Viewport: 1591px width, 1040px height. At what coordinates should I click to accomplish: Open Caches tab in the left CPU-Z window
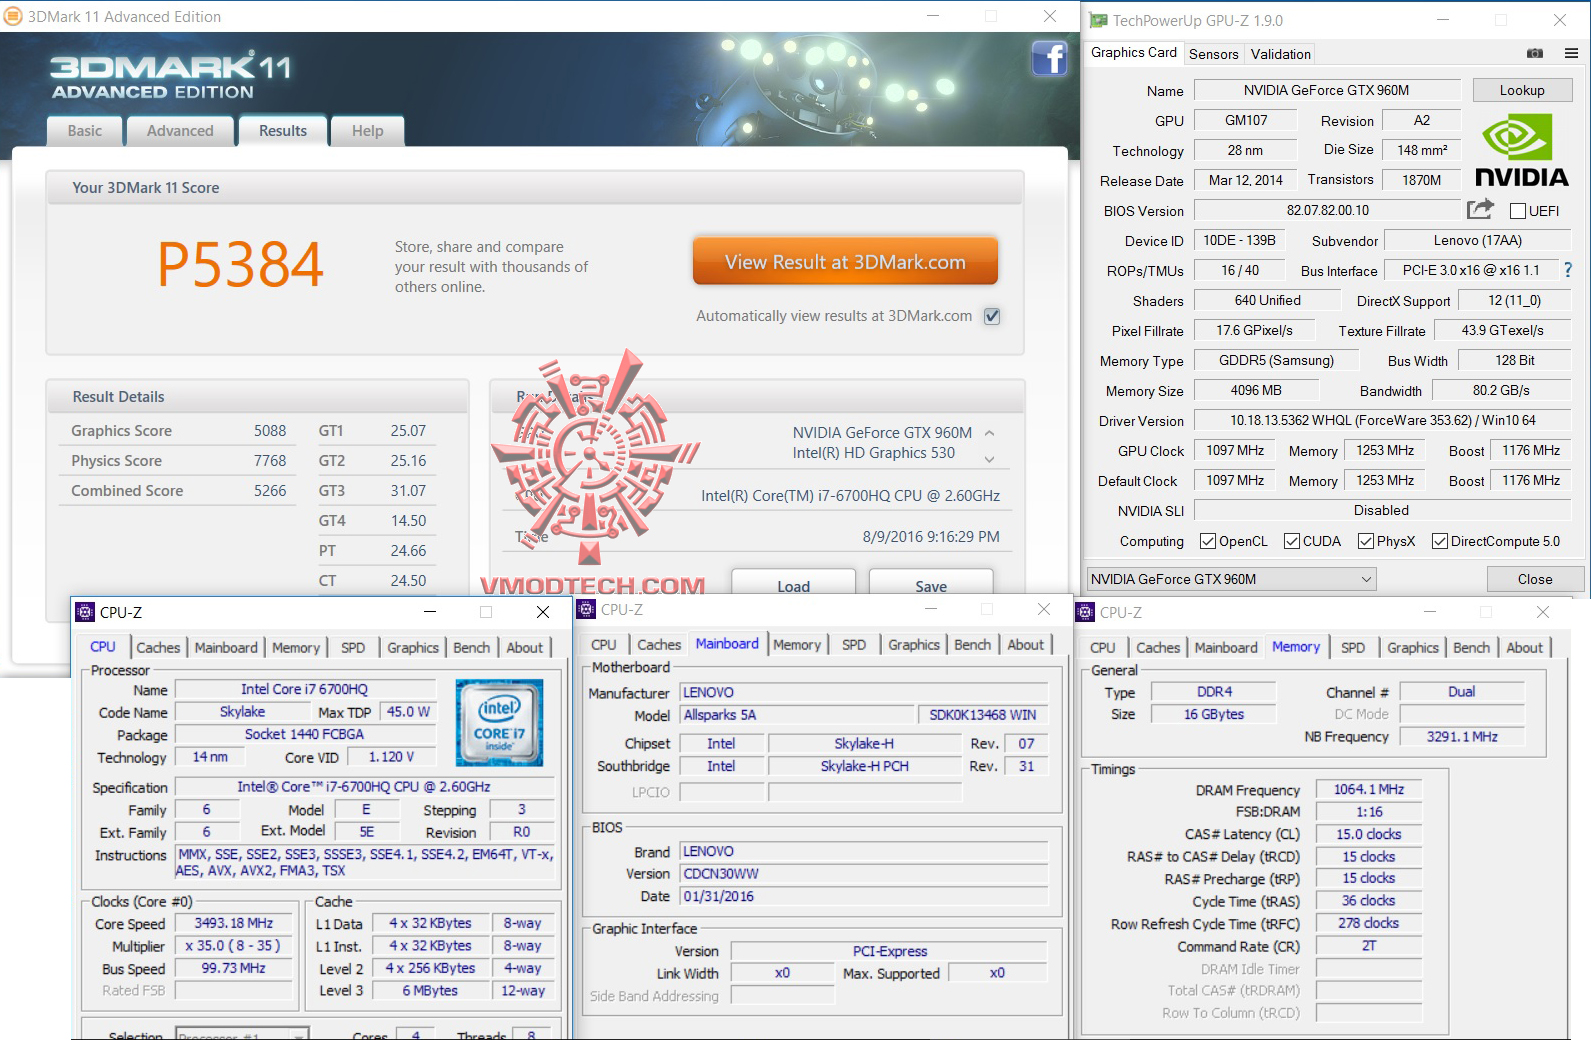point(158,648)
